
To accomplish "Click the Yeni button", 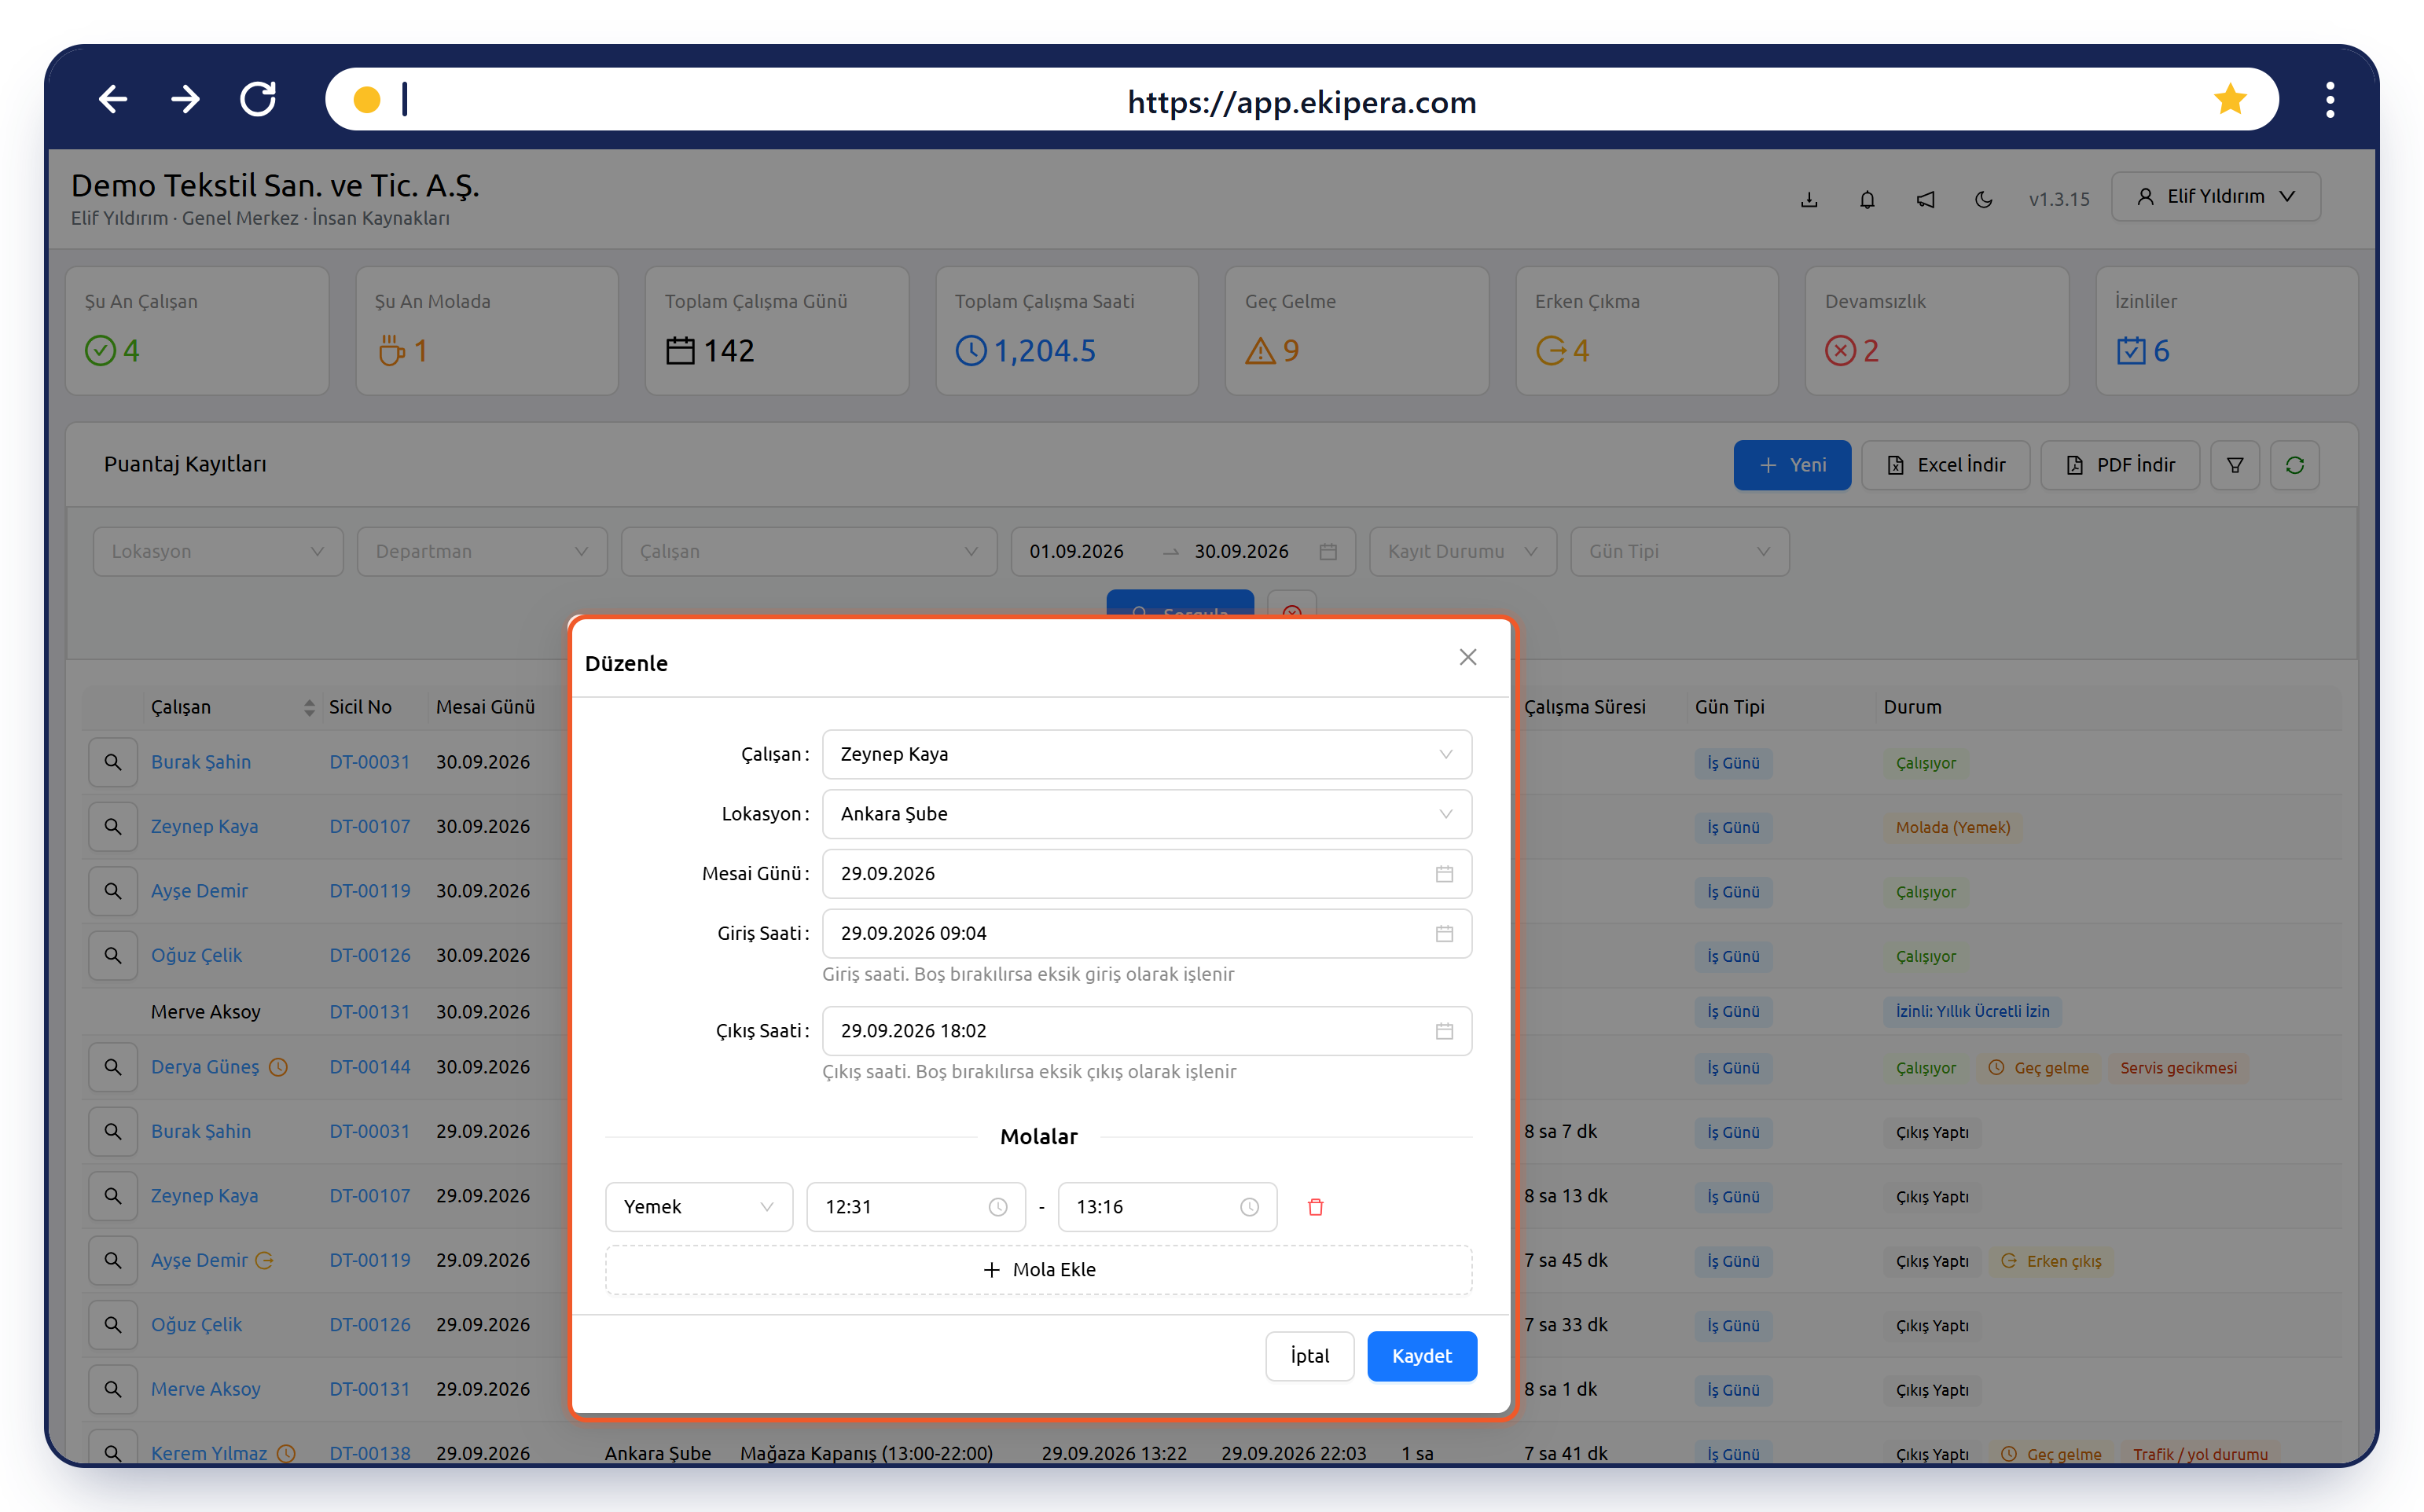I will pos(1791,465).
